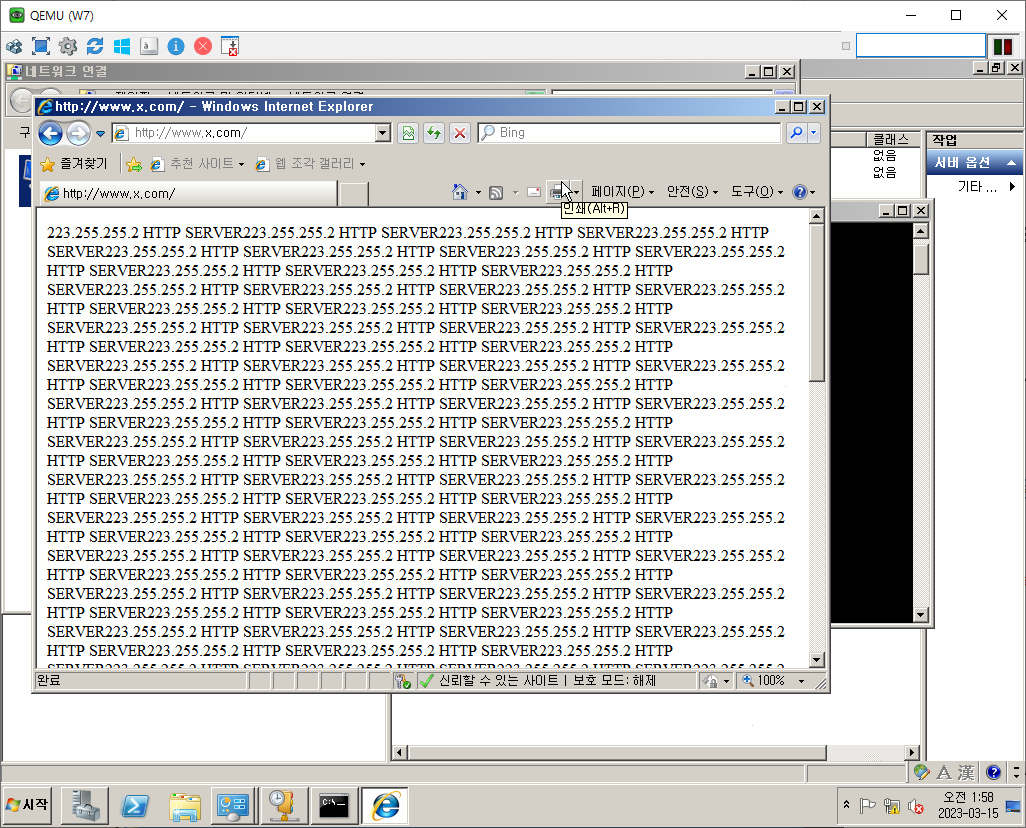Click the green Refresh arrows button
The image size is (1026, 828).
[x=434, y=133]
